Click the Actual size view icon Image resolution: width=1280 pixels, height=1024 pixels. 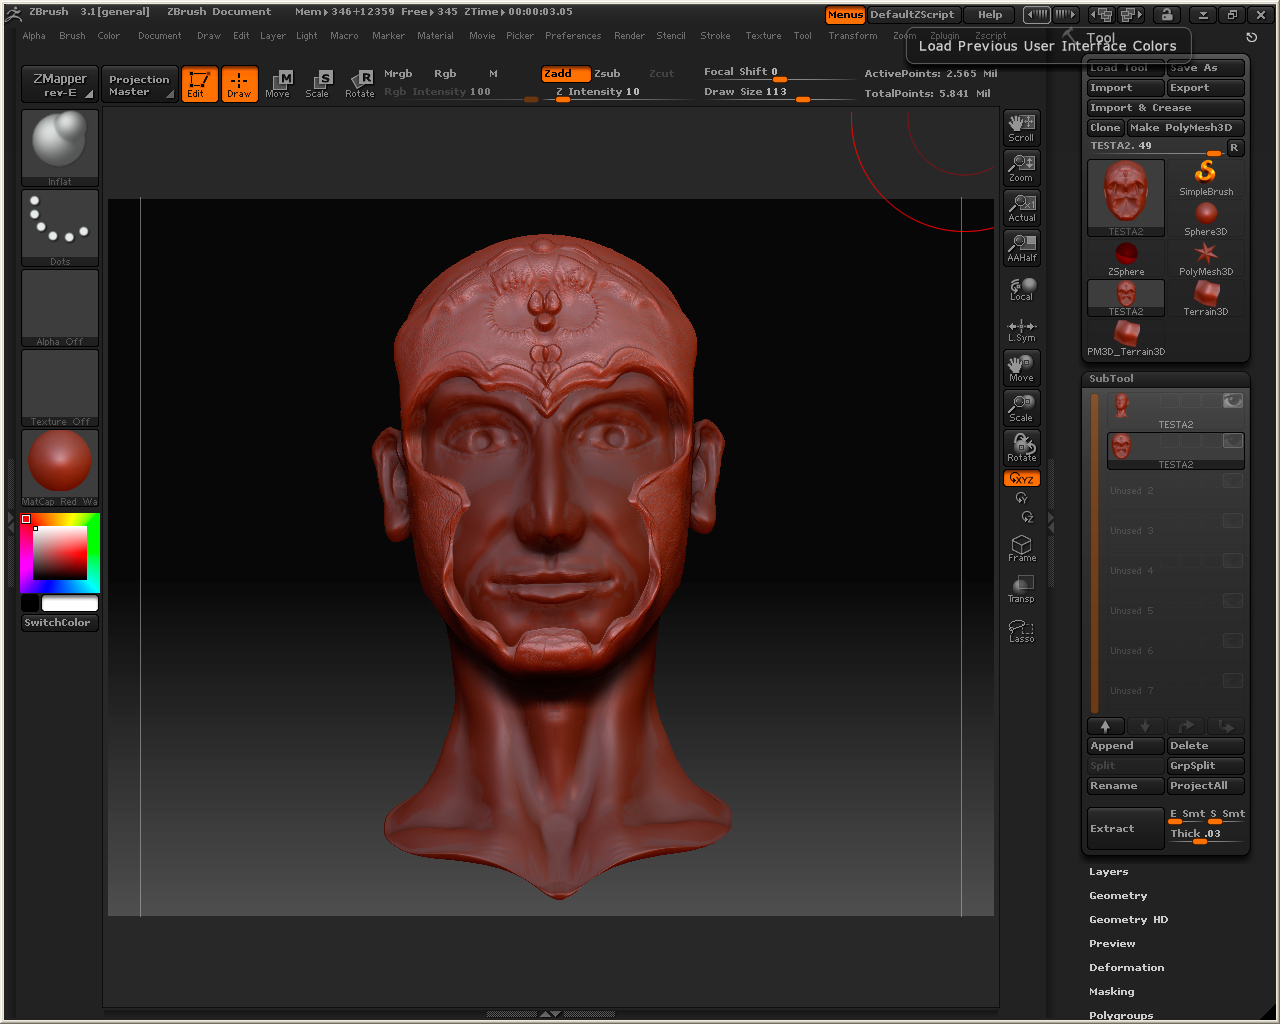tap(1021, 208)
